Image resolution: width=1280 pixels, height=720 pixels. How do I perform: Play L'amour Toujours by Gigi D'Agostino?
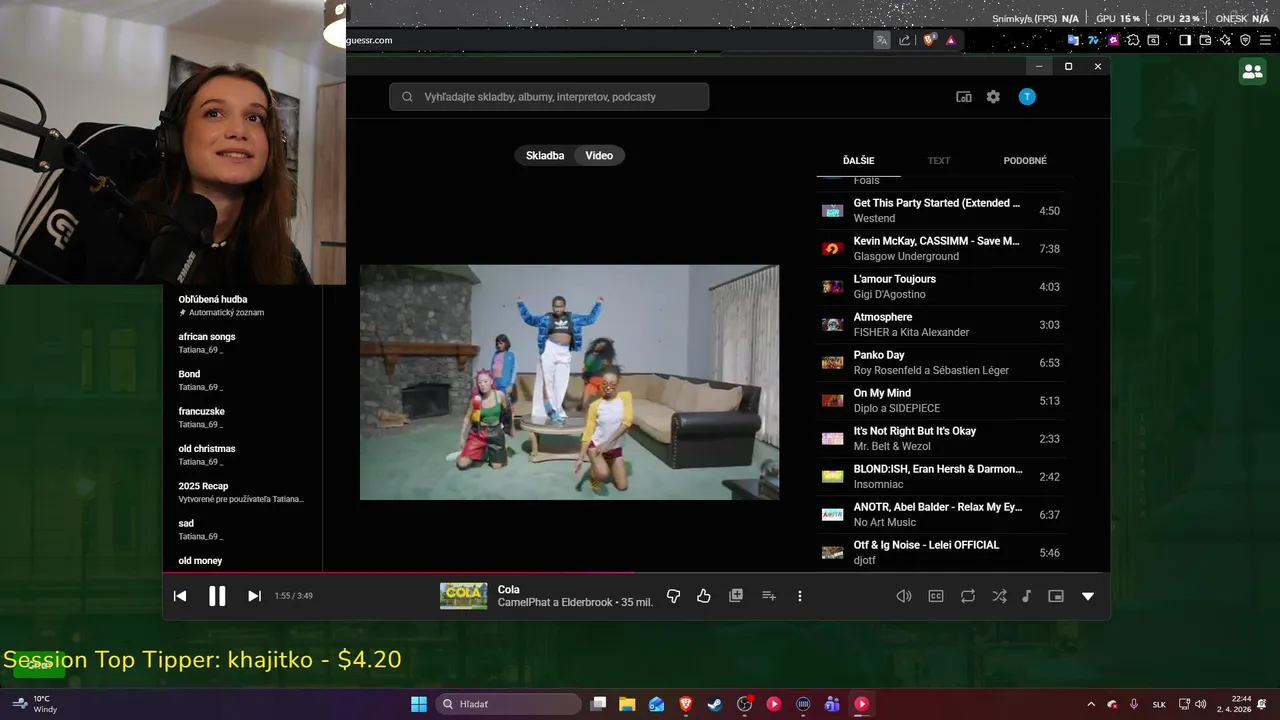[941, 287]
